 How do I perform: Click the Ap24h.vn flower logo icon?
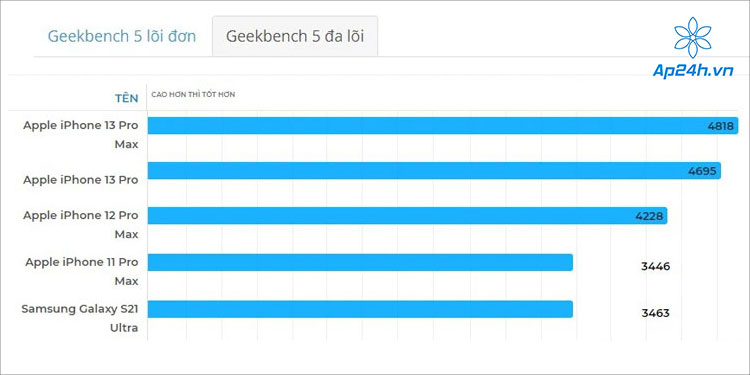(693, 38)
